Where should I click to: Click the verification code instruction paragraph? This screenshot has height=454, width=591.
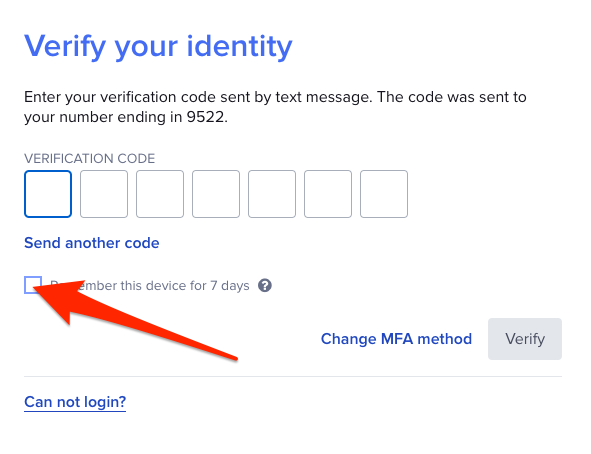tap(275, 107)
